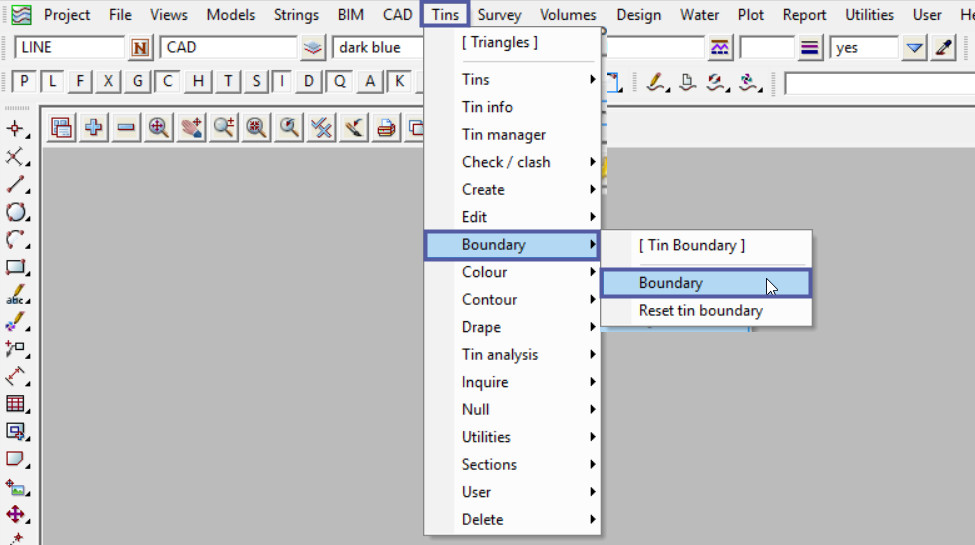Click the hand pan view icon
Screen dimensions: 975x545
(191, 127)
